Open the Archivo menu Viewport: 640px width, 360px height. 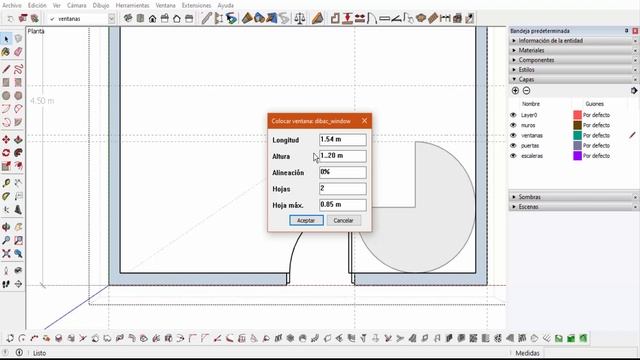point(12,5)
